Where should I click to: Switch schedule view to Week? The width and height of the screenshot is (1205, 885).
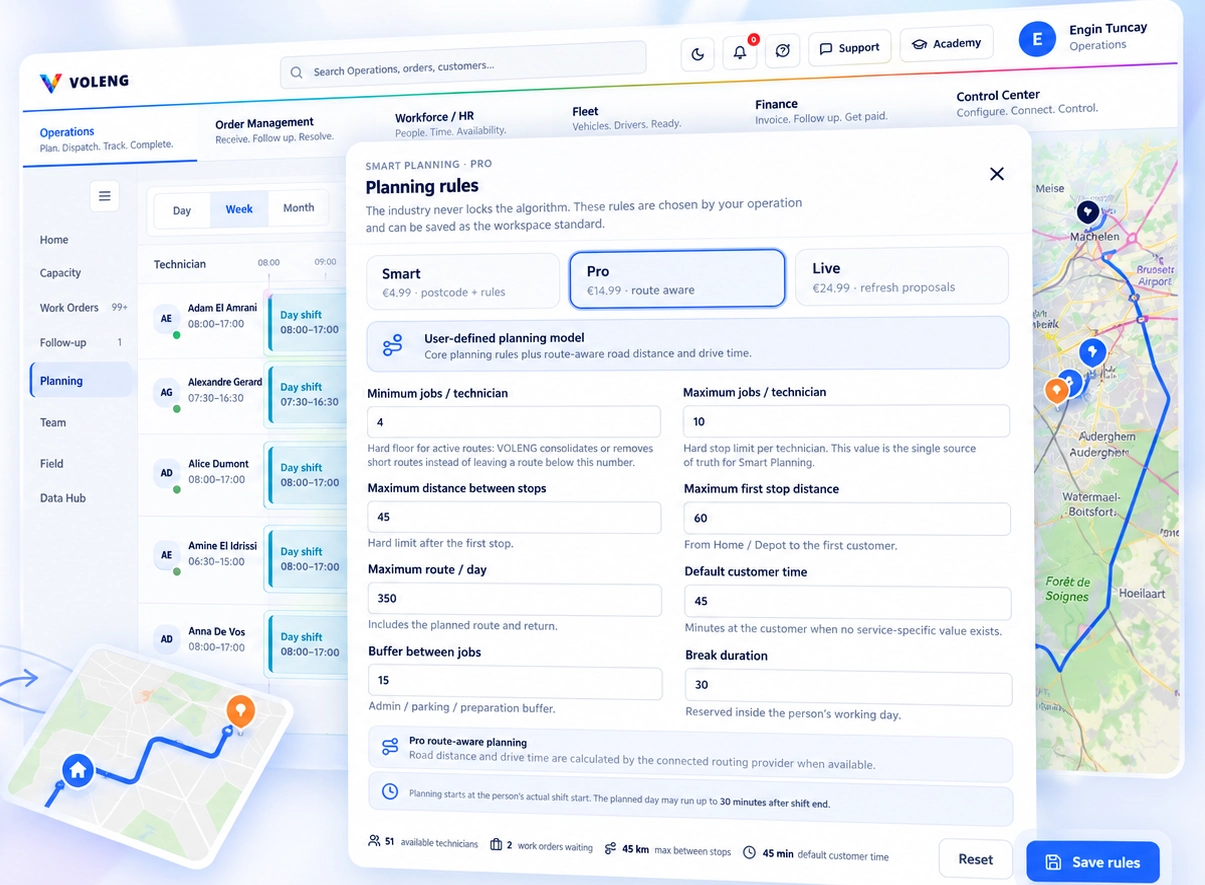point(239,209)
